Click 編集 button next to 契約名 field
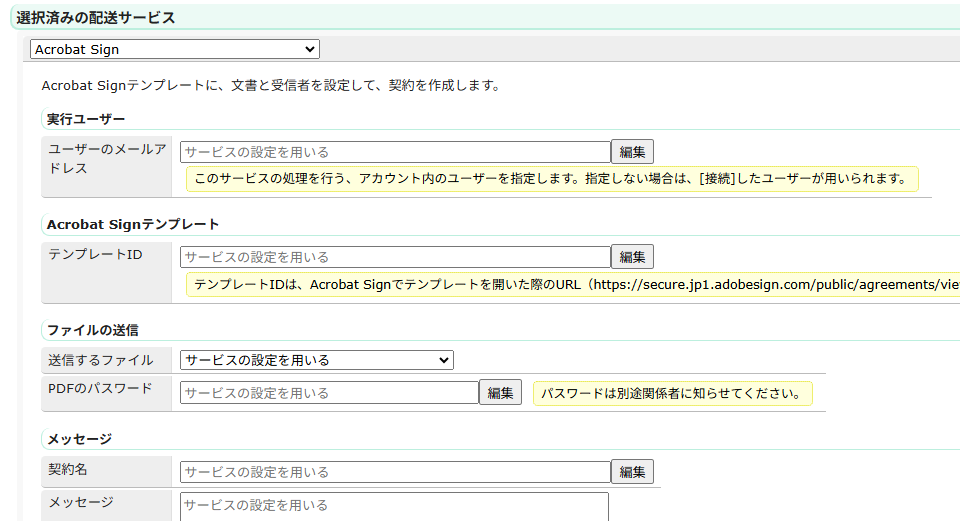 coord(632,472)
